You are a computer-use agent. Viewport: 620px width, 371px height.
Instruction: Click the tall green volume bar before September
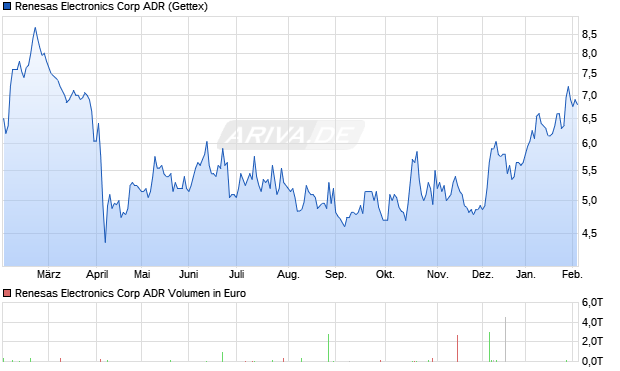pos(328,348)
